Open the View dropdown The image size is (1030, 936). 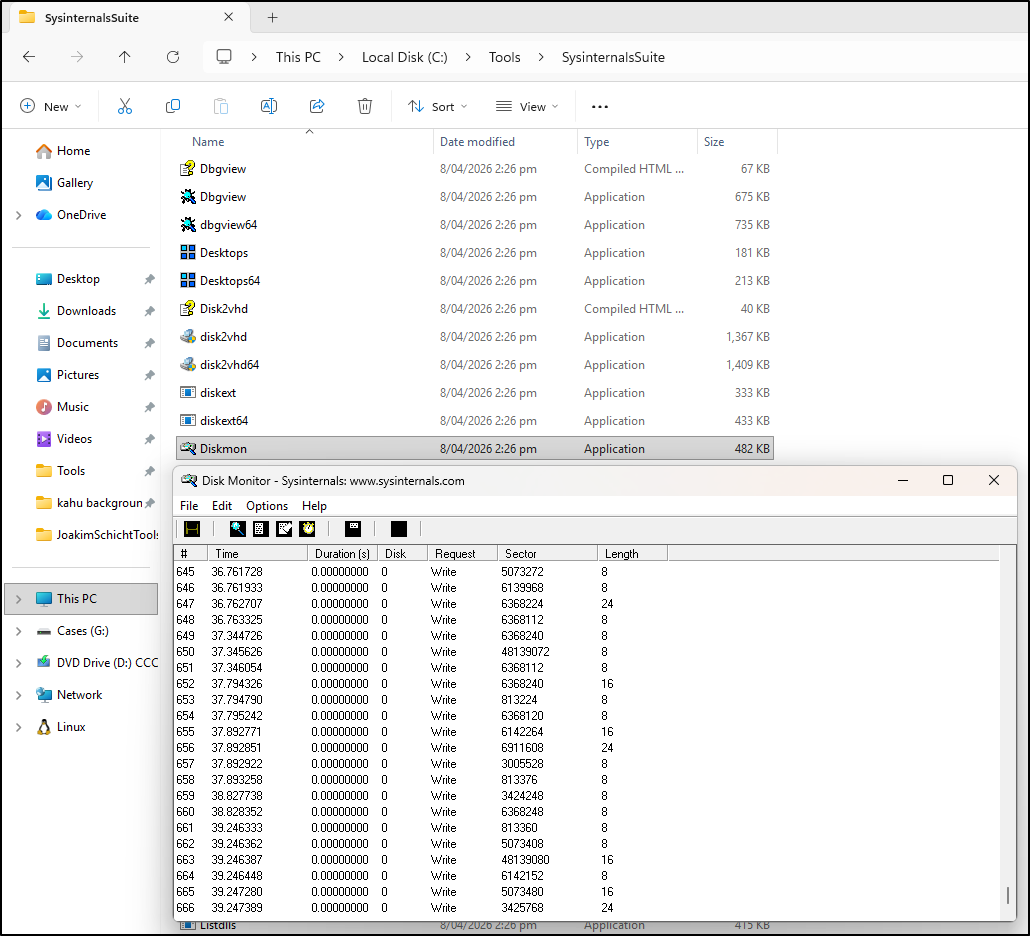pyautogui.click(x=527, y=106)
